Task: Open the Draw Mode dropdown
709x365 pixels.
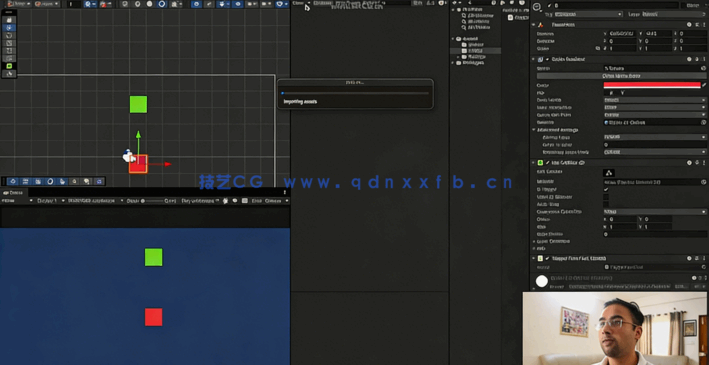Action: click(x=655, y=100)
